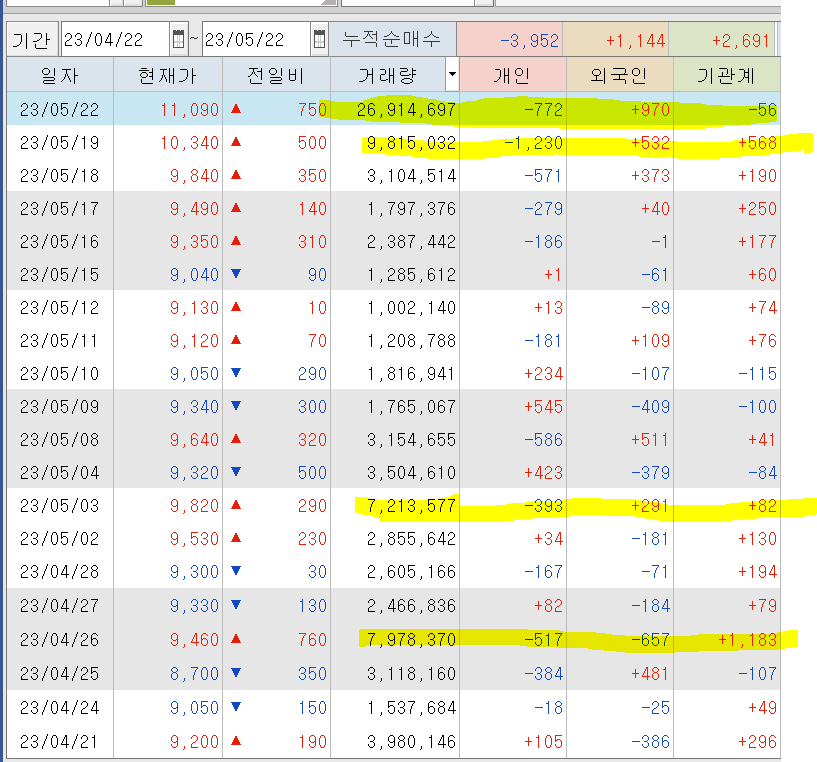817x762 pixels.
Task: Select the 거래량 column header
Action: point(388,75)
